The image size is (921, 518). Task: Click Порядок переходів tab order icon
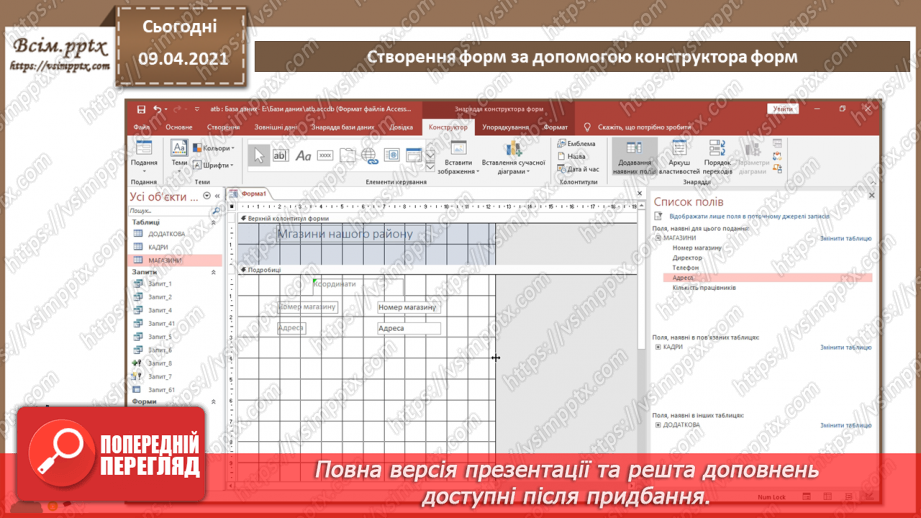pyautogui.click(x=717, y=157)
